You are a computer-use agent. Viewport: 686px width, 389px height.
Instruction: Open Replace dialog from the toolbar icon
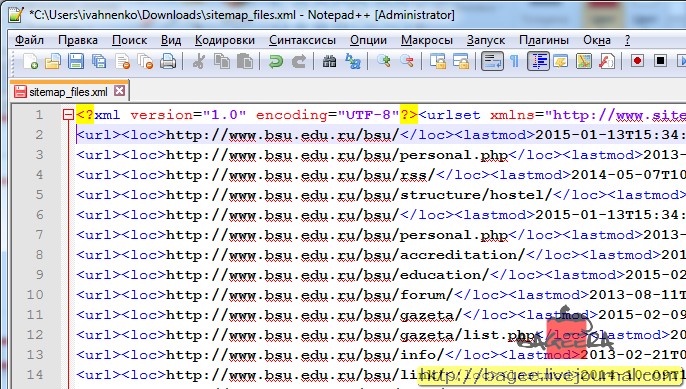tap(353, 61)
